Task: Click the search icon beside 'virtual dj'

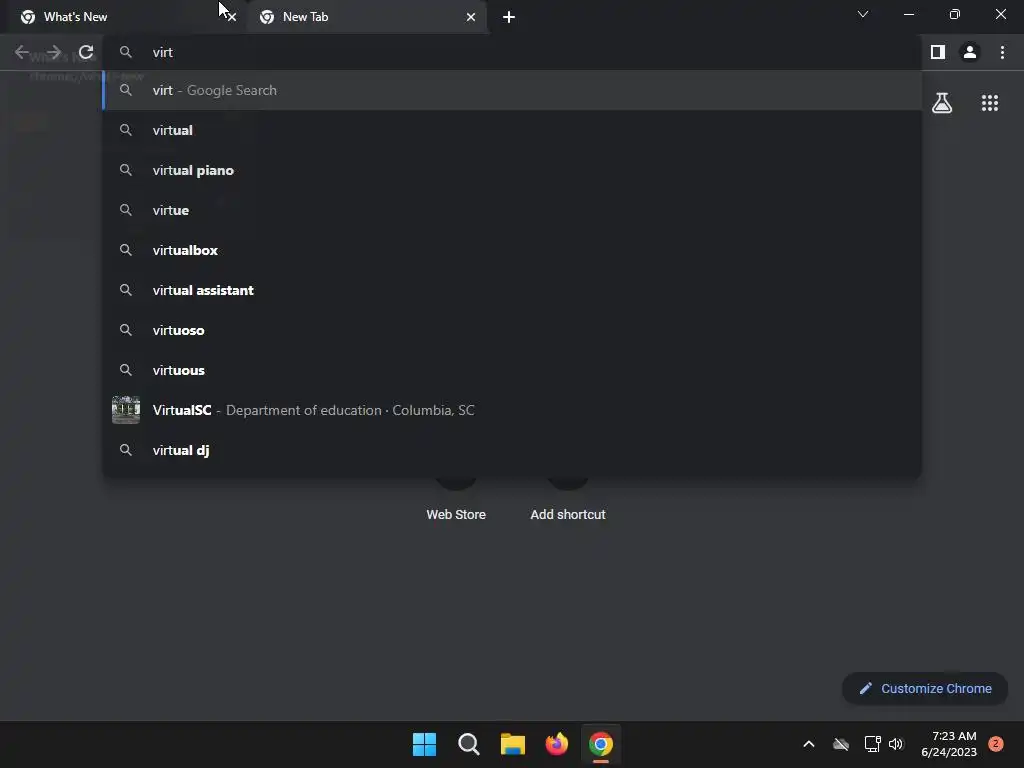Action: (x=126, y=450)
